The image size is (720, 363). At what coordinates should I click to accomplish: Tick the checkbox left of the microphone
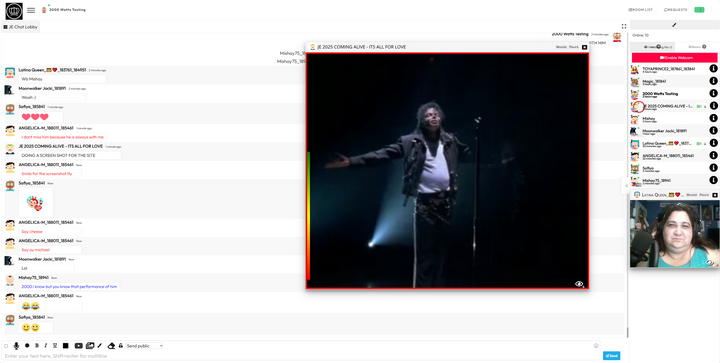pos(6,346)
